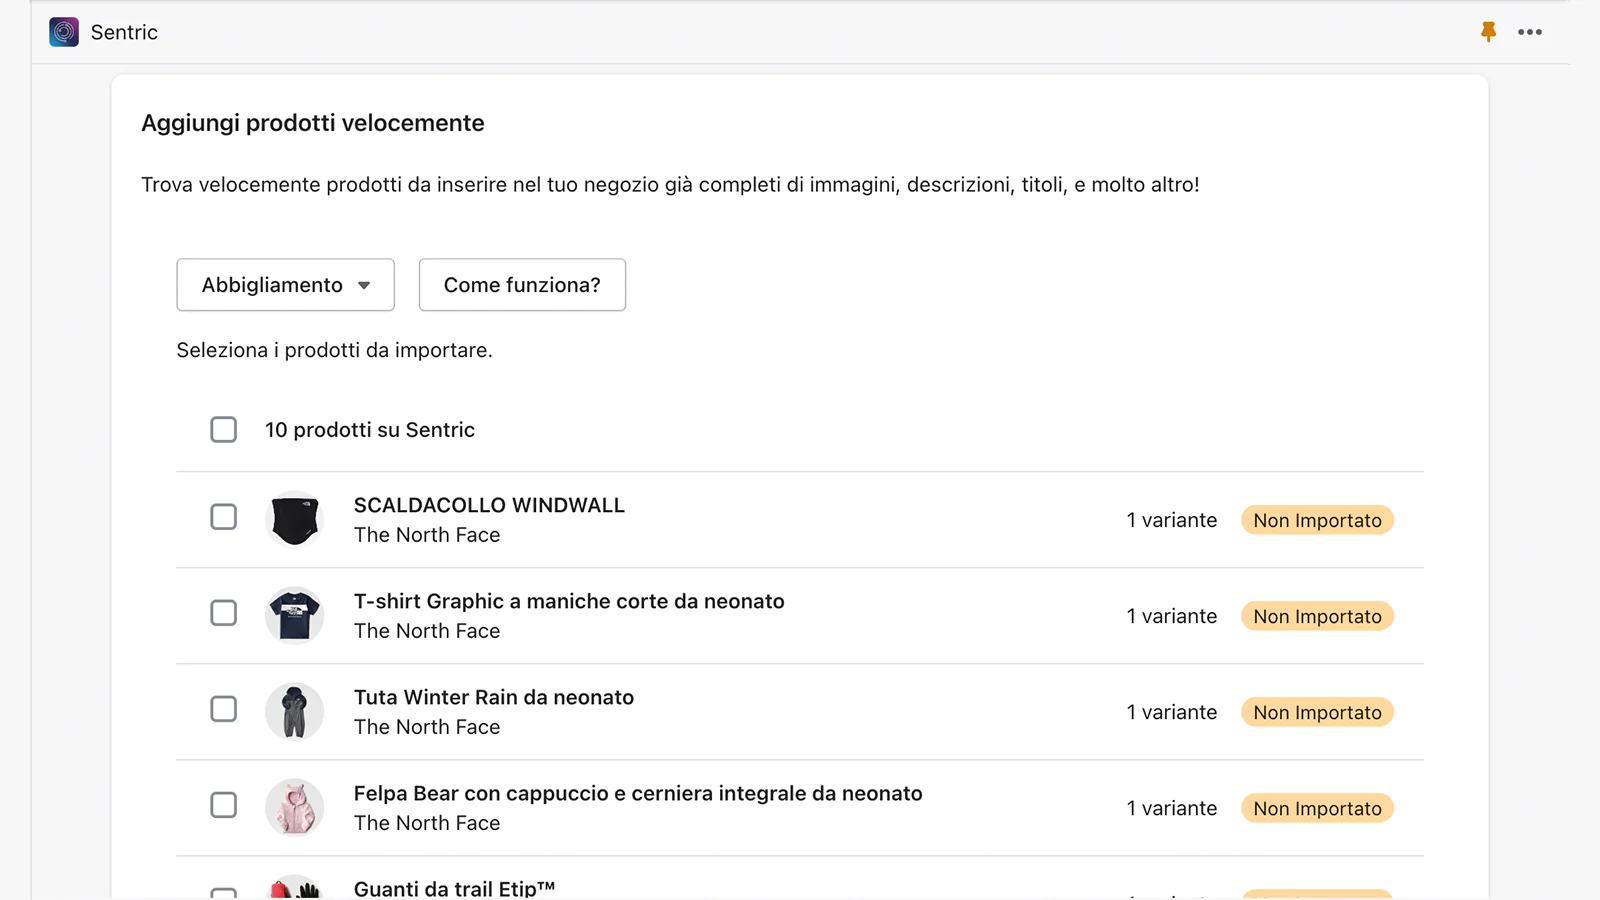Click the Sentric app logo icon
Viewport: 1600px width, 900px height.
coord(64,32)
